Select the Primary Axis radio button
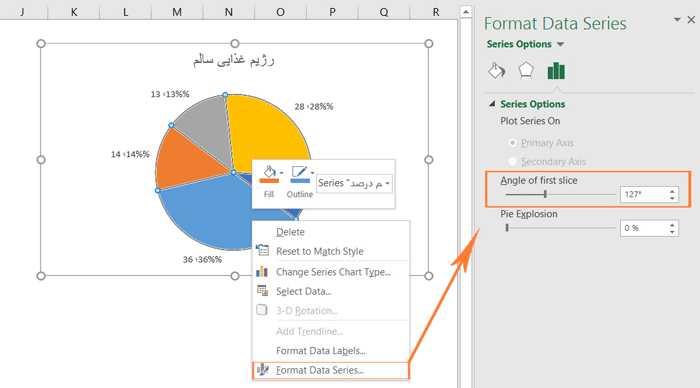The height and width of the screenshot is (388, 700). point(512,142)
